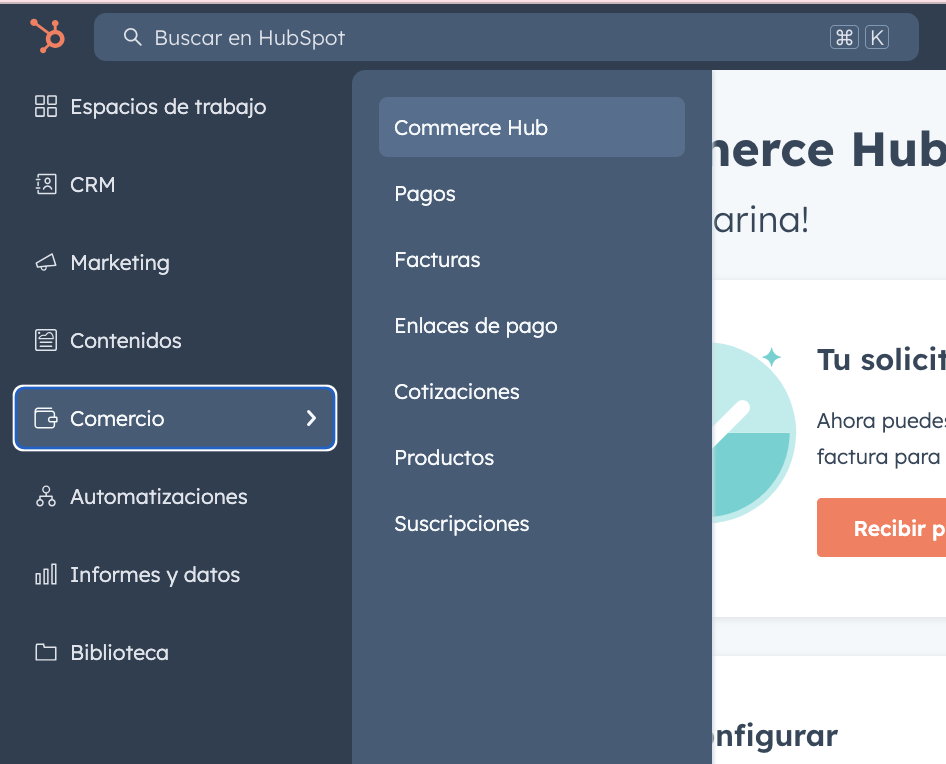946x764 pixels.
Task: Click the Comercio wallet icon
Action: point(44,418)
